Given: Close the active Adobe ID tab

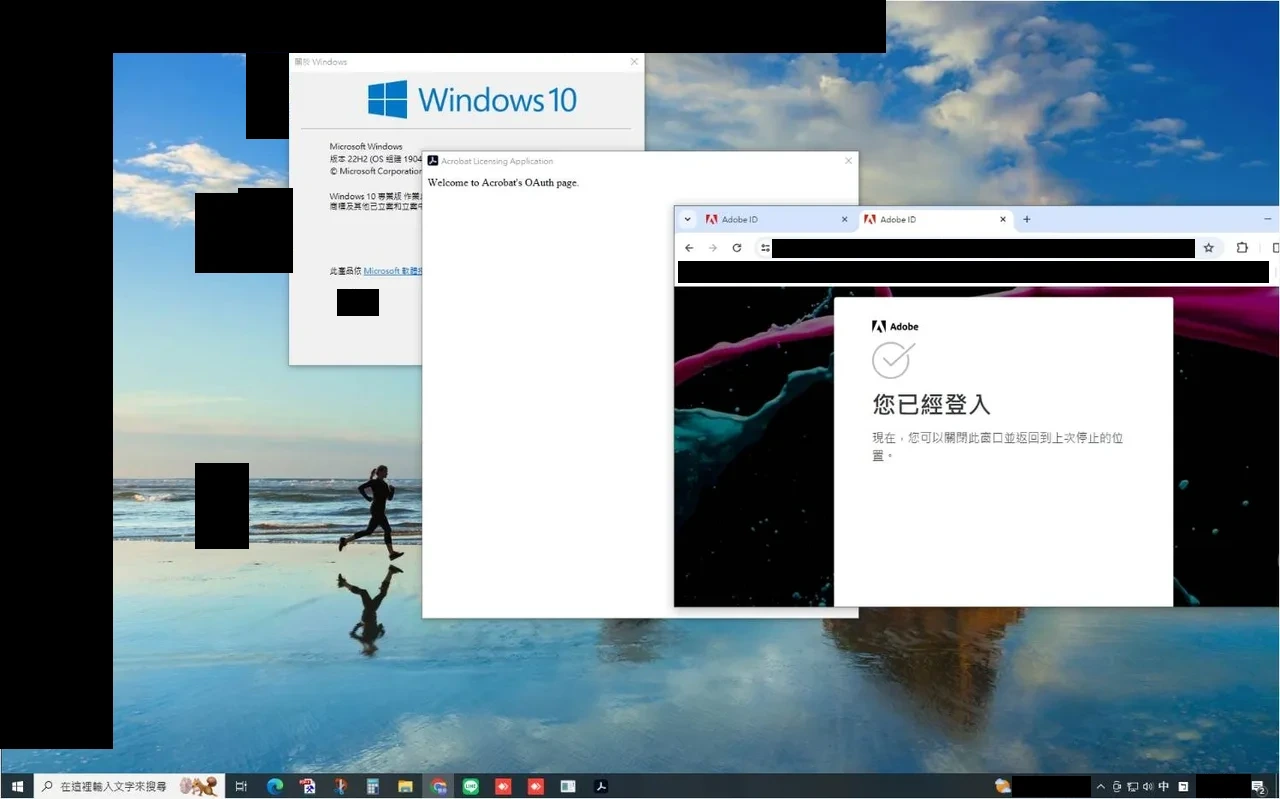Looking at the screenshot, I should tap(1003, 219).
